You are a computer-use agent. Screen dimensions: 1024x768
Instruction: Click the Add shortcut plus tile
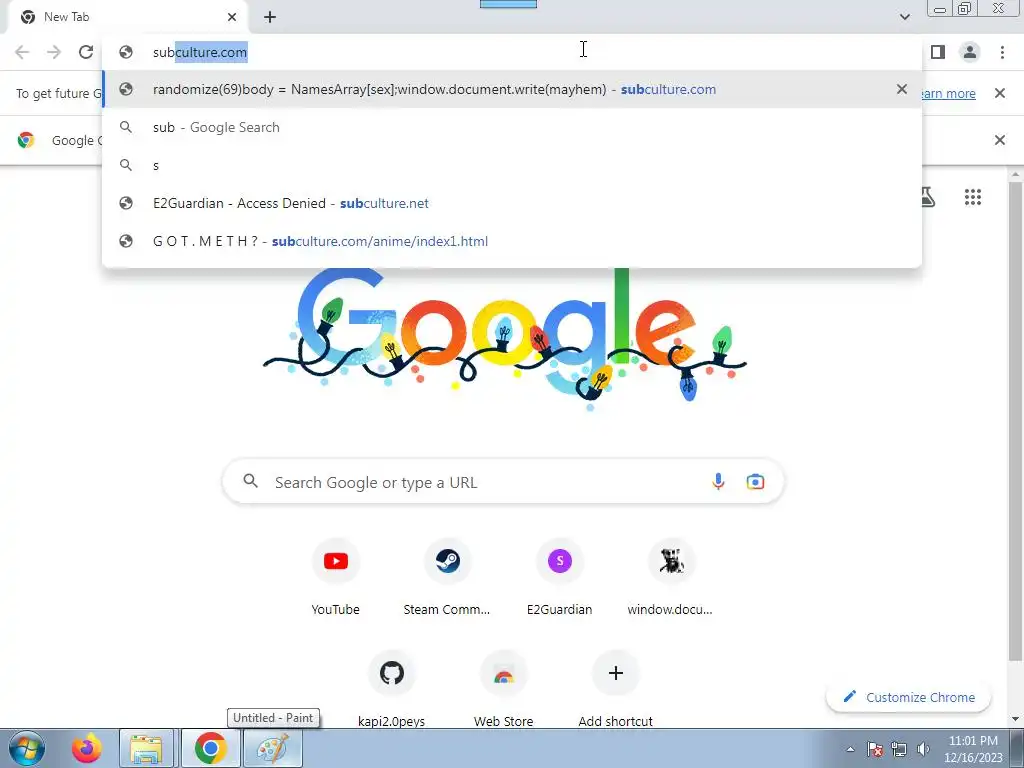tap(615, 690)
